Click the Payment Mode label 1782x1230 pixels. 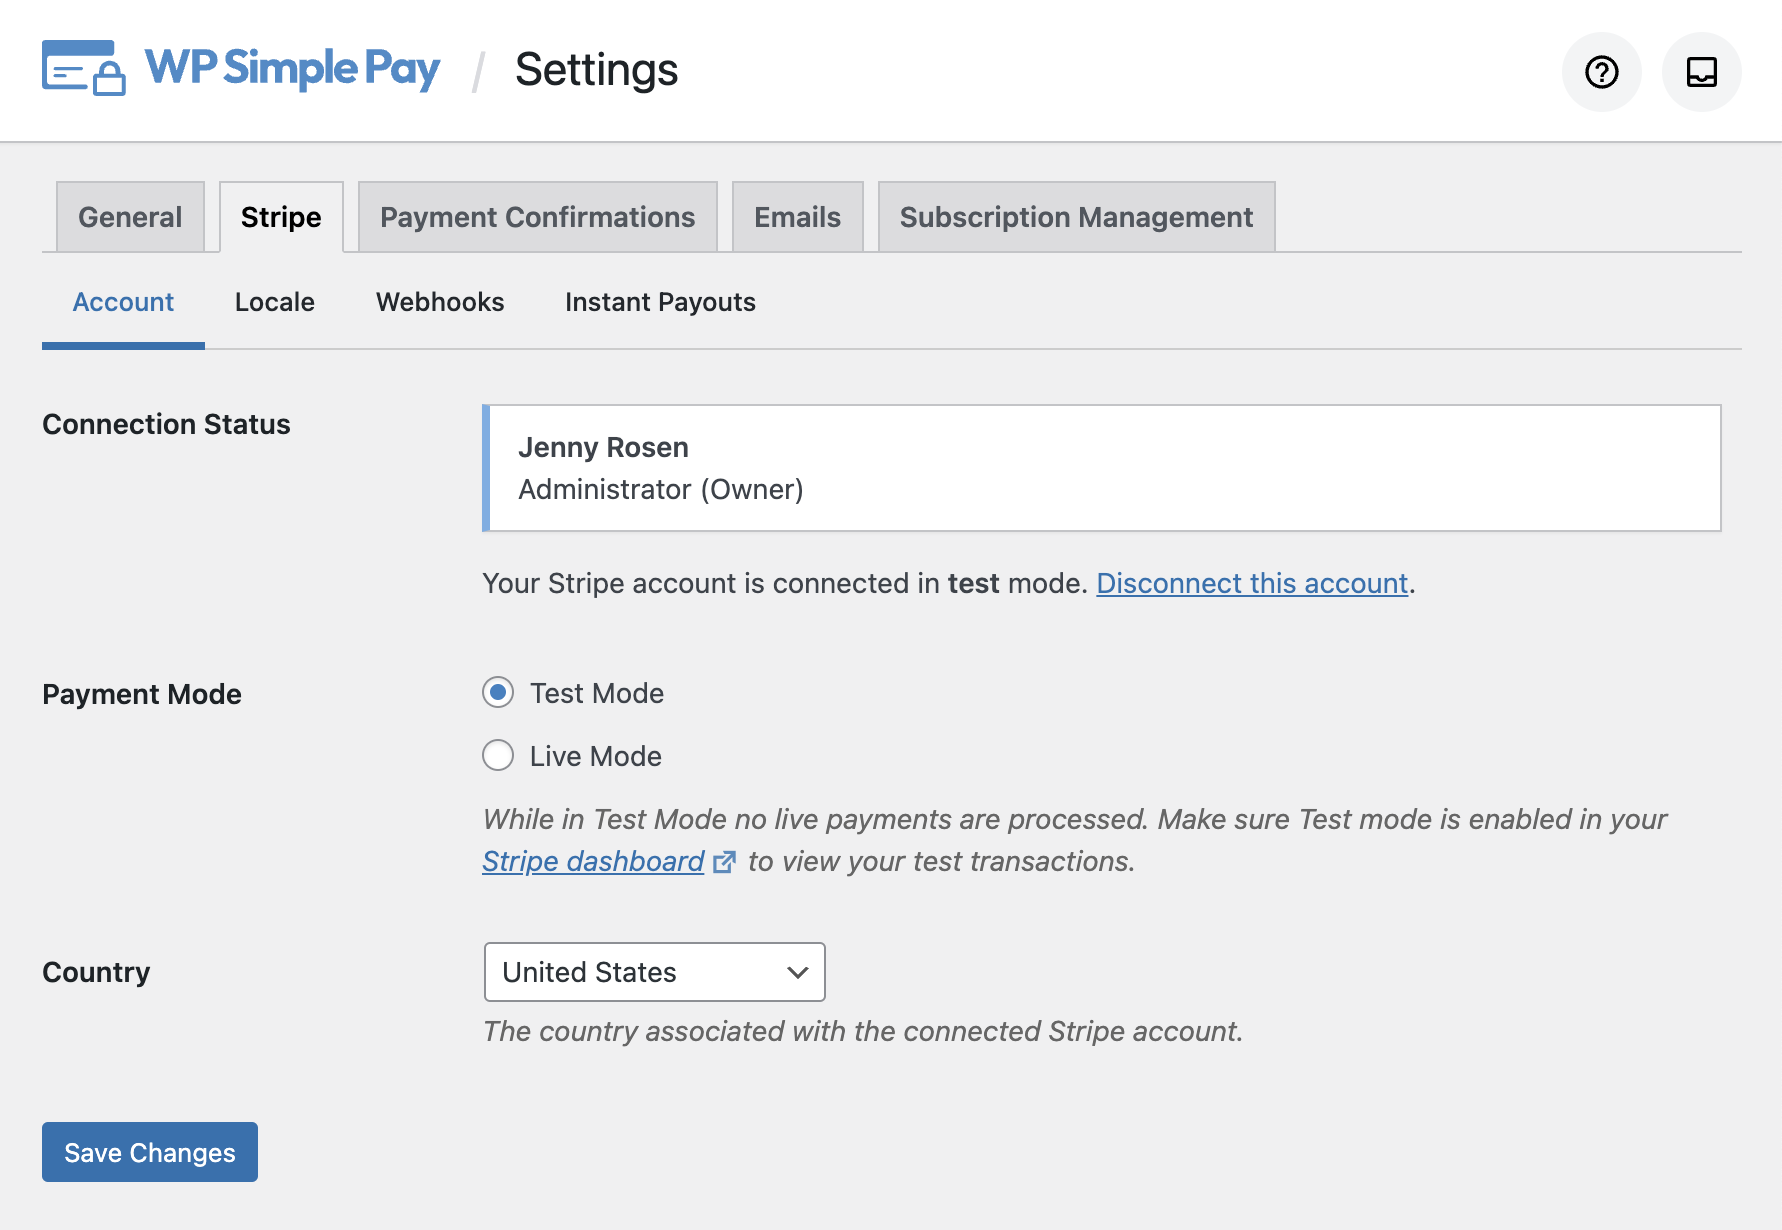[x=142, y=694]
